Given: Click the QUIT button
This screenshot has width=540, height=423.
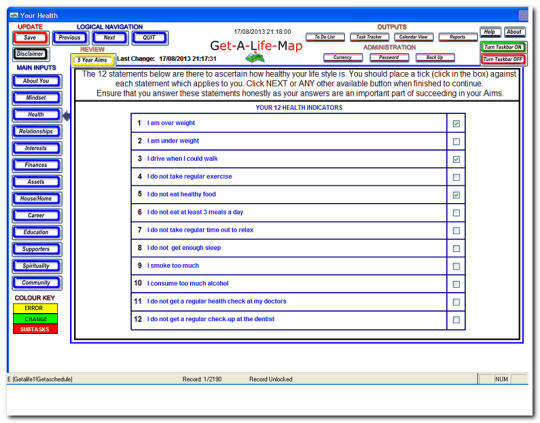Looking at the screenshot, I should click(150, 38).
